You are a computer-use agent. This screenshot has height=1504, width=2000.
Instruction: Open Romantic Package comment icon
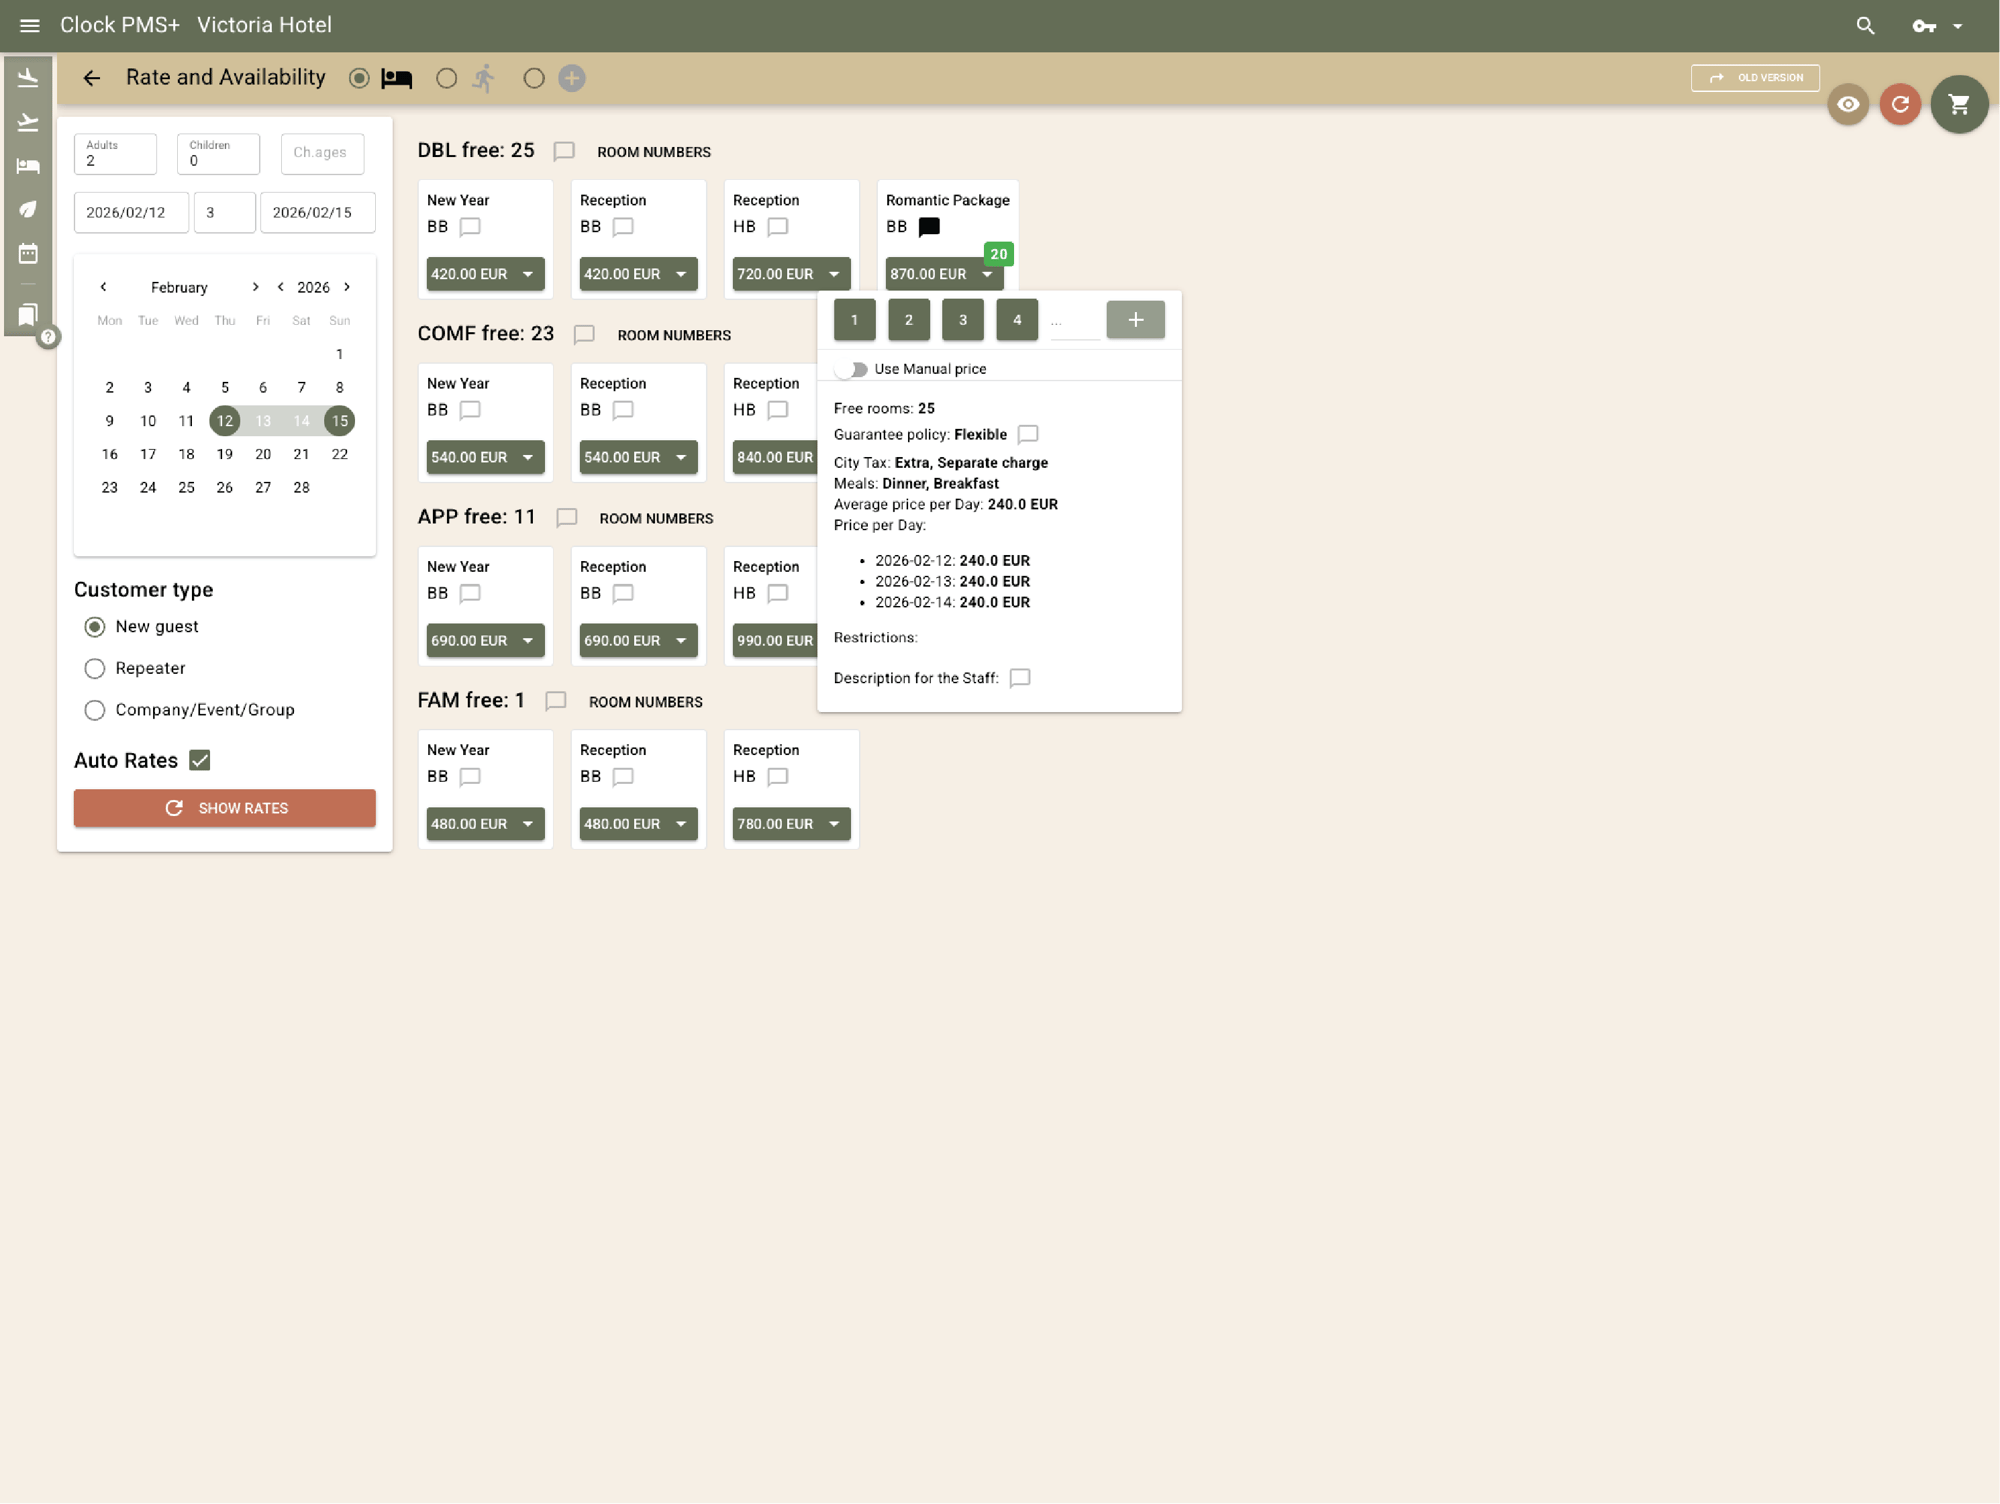(929, 227)
